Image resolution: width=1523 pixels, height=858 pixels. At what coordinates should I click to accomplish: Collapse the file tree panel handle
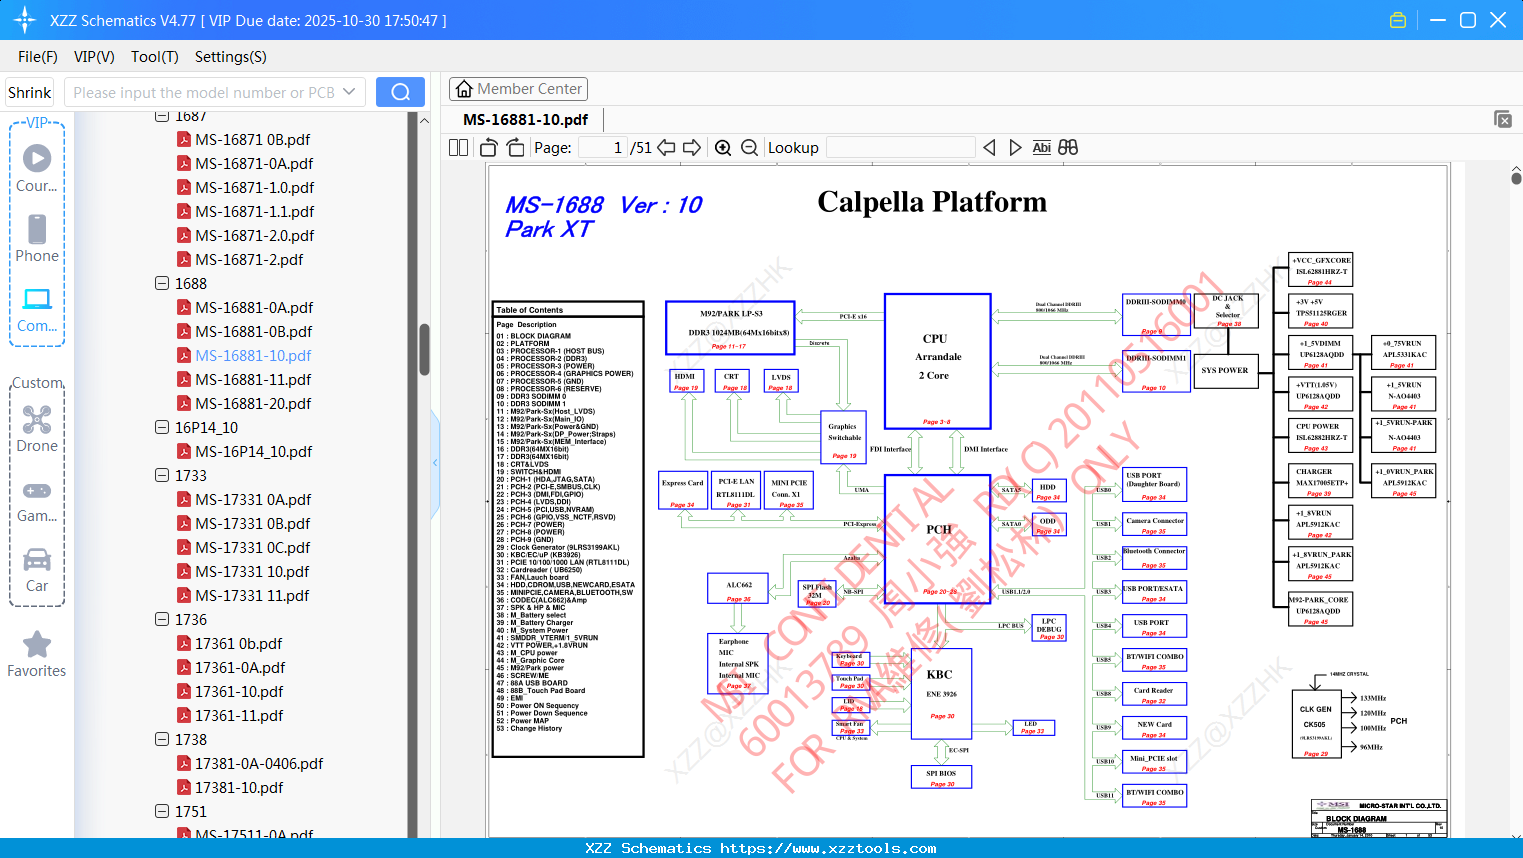point(435,462)
